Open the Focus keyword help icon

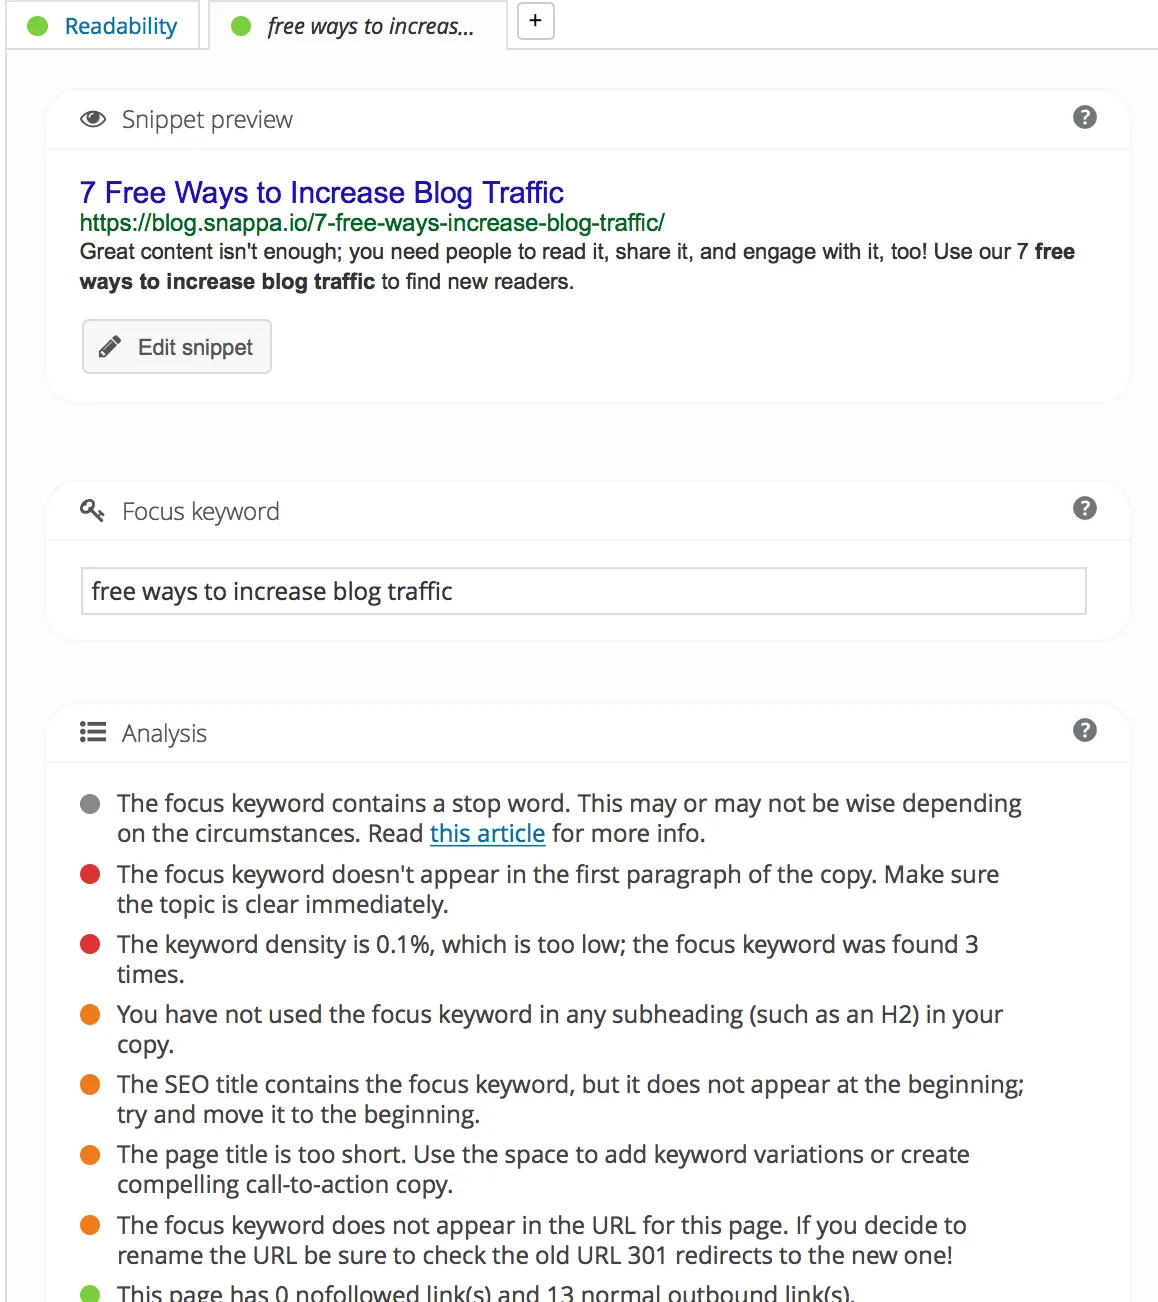click(x=1084, y=509)
